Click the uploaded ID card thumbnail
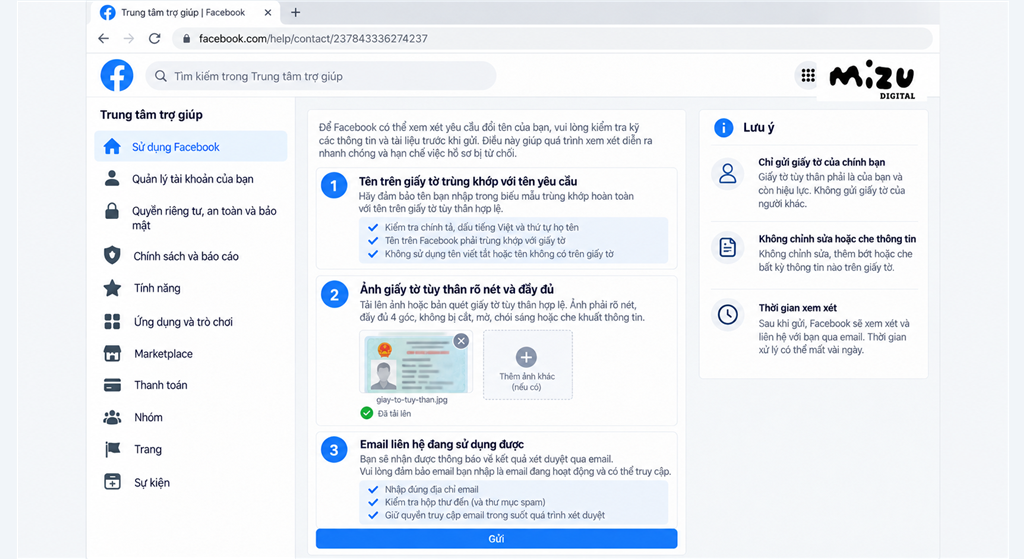1024x559 pixels. 415,362
